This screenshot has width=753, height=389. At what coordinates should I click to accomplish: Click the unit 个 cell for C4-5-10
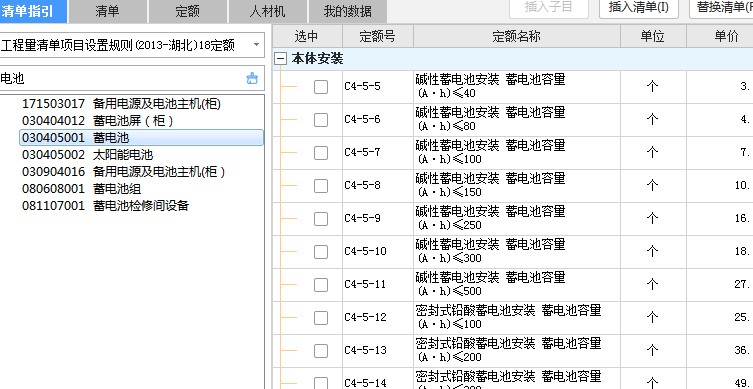pyautogui.click(x=653, y=252)
